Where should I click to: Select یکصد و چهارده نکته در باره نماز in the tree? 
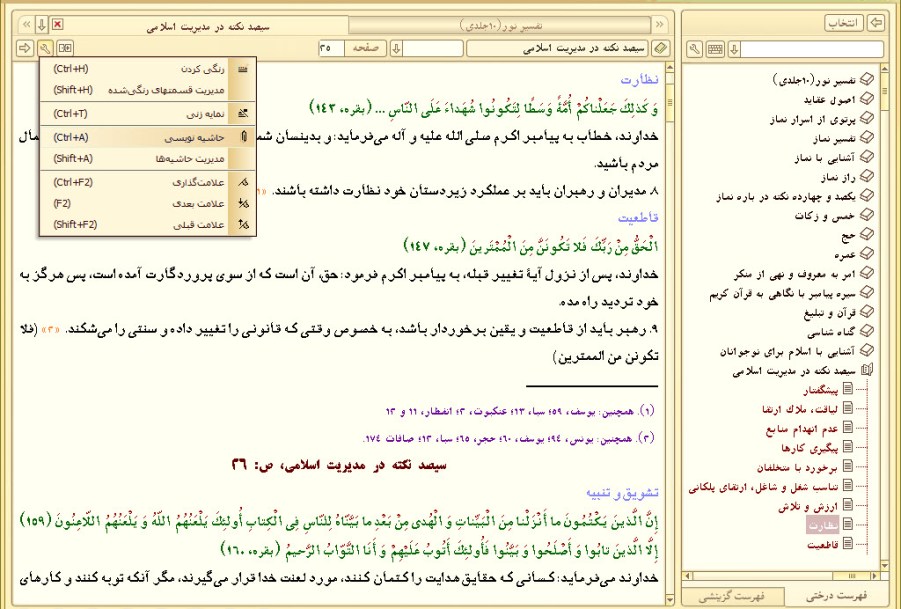coord(786,196)
